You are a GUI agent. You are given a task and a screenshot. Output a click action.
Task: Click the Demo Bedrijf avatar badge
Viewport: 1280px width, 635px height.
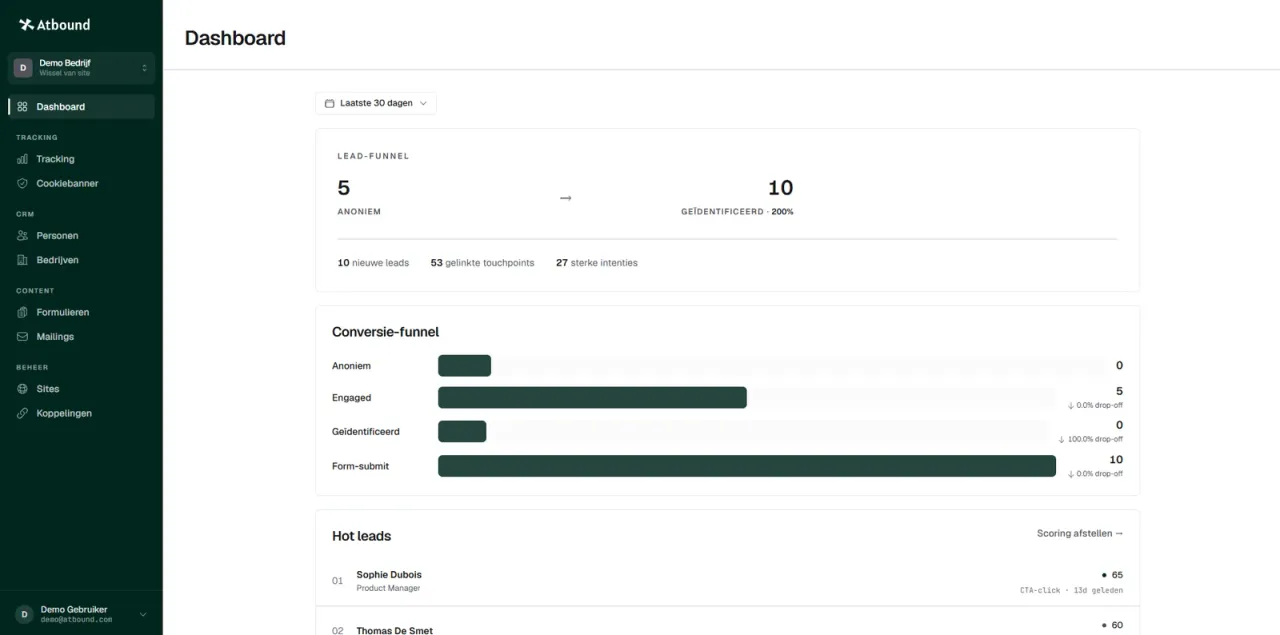[23, 68]
